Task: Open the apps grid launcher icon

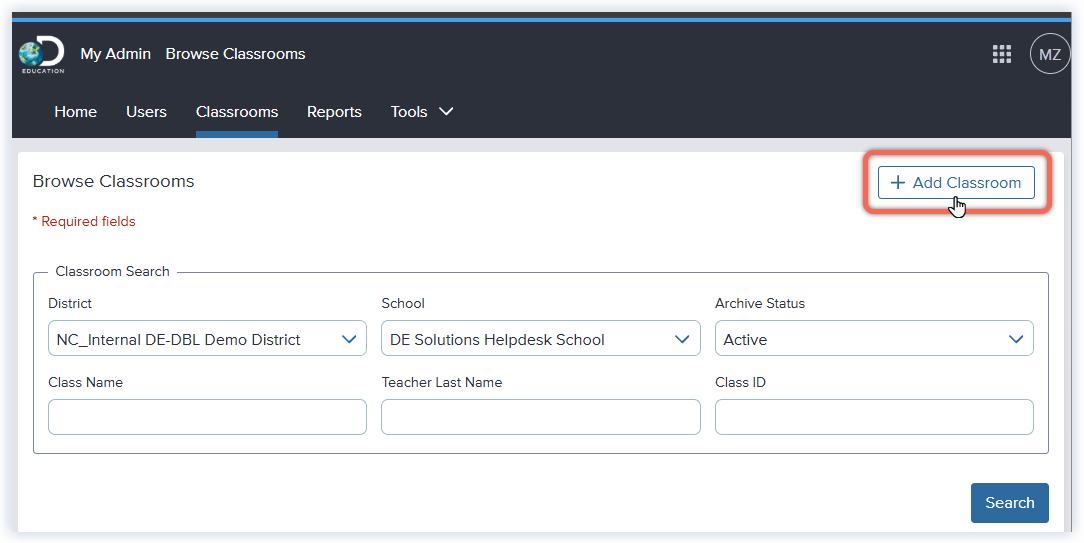Action: click(x=1001, y=54)
